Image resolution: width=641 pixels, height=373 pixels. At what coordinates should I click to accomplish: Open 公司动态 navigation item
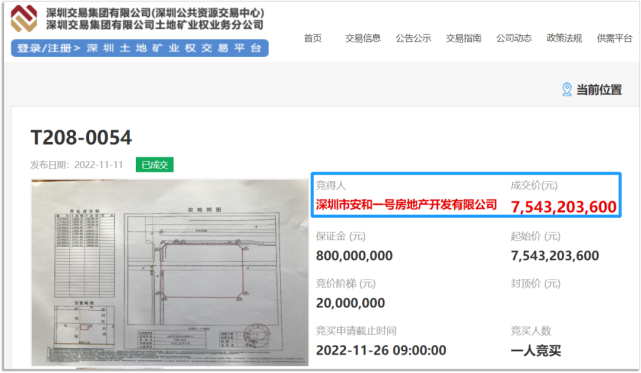514,38
